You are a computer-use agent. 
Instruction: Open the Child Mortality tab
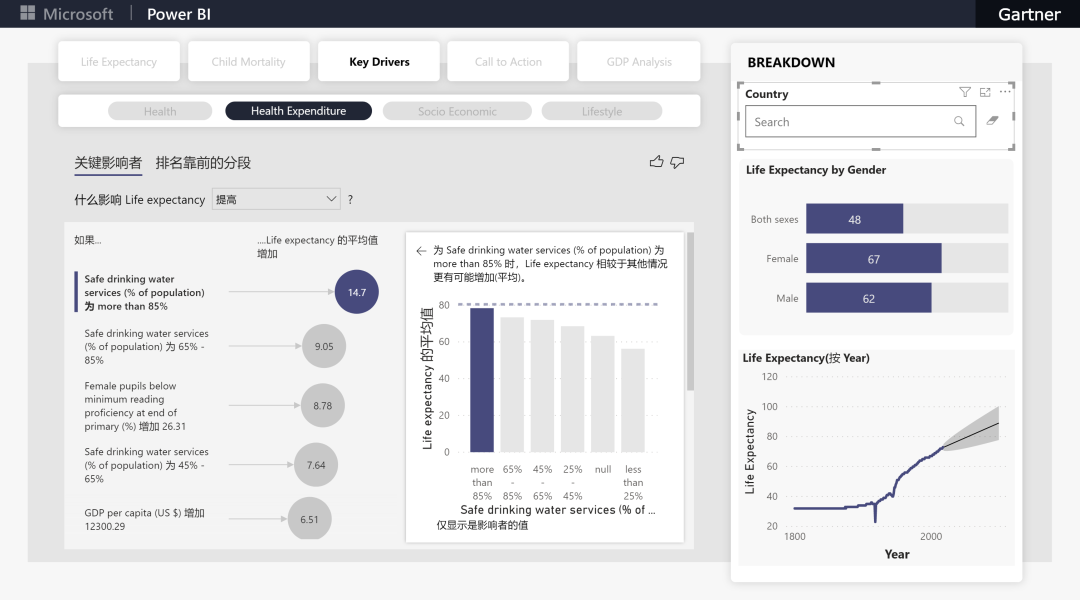249,61
